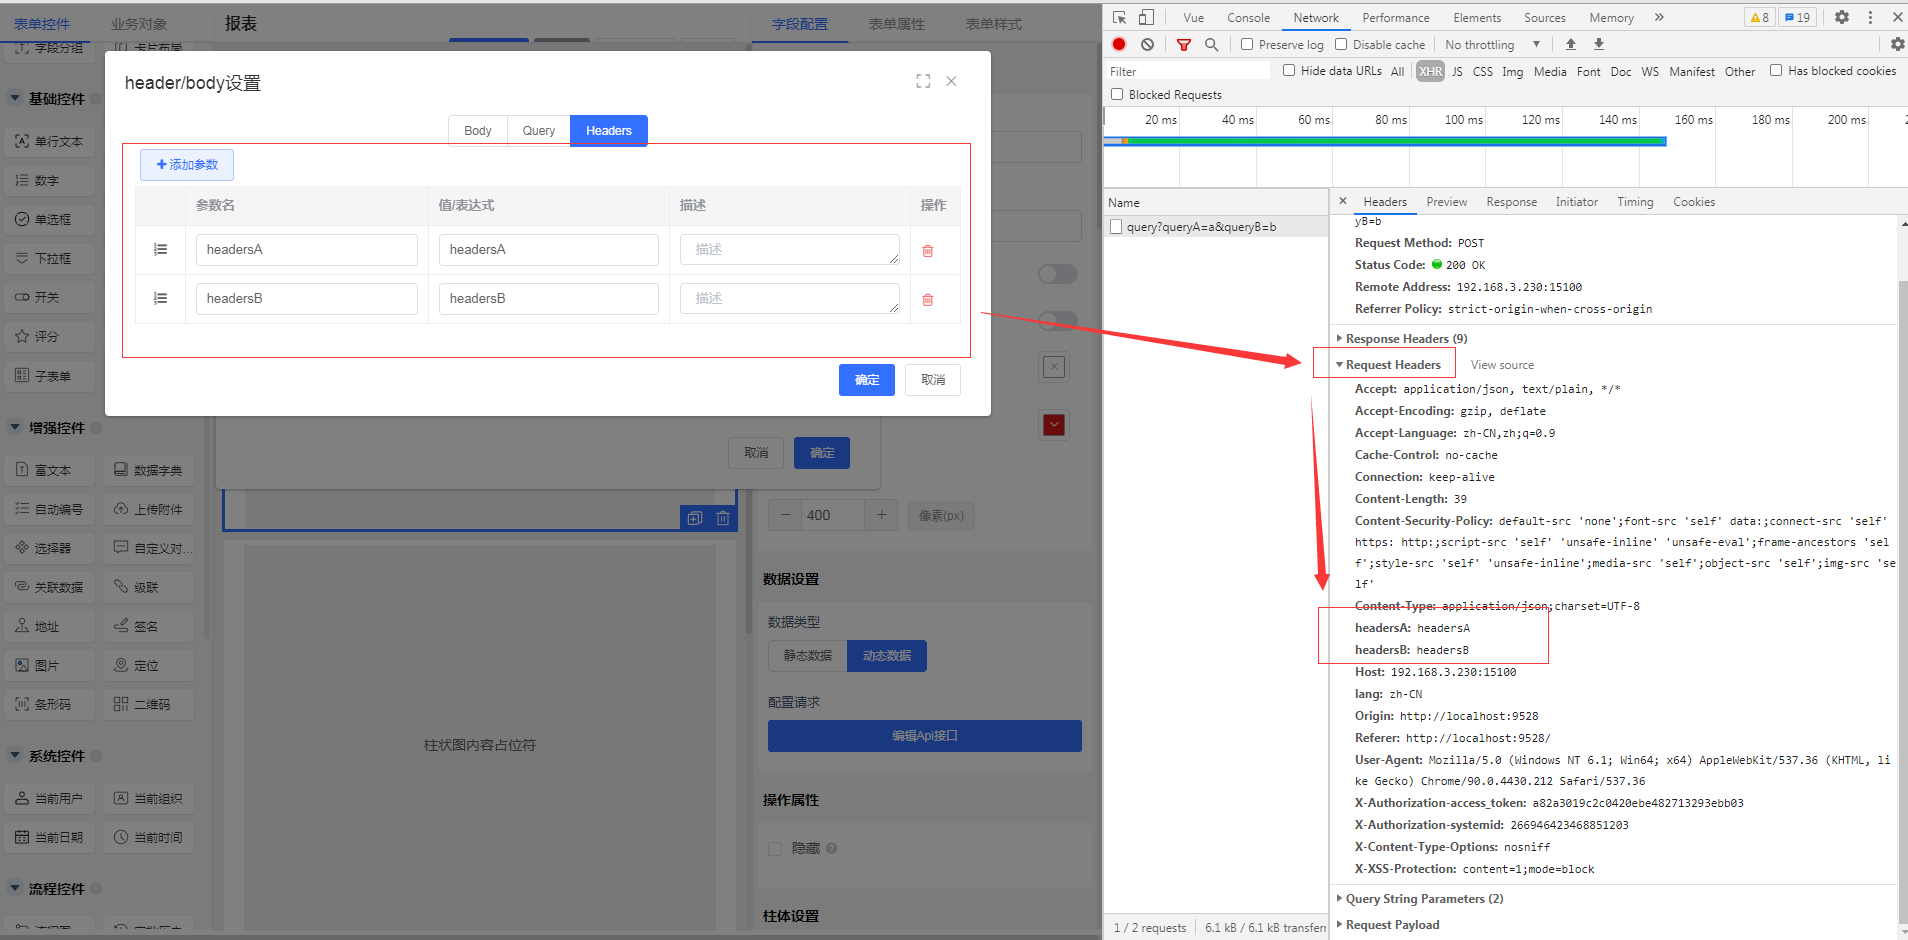This screenshot has width=1908, height=940.
Task: Click the headersA parameter name field
Action: tap(307, 250)
